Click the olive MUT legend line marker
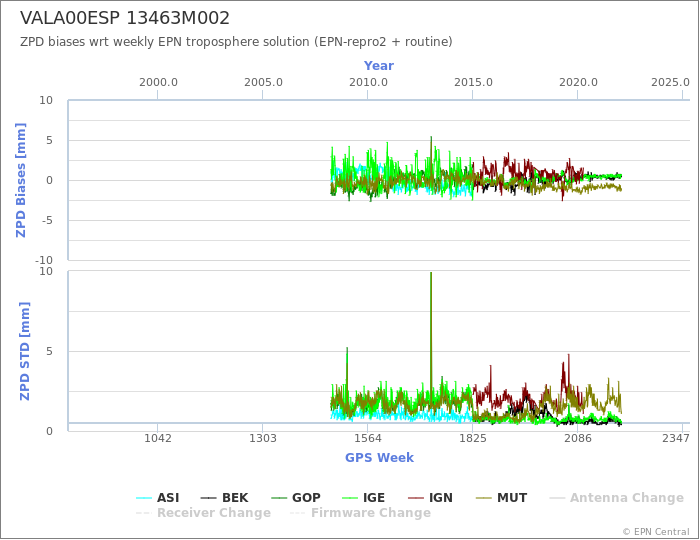The height and width of the screenshot is (540, 700). click(484, 498)
